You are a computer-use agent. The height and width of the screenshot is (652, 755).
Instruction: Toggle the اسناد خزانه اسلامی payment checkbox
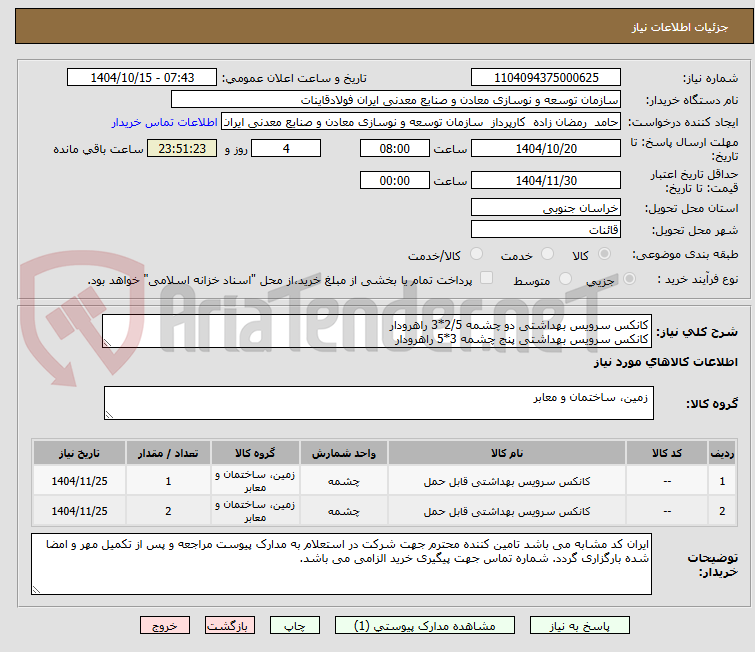tap(487, 278)
